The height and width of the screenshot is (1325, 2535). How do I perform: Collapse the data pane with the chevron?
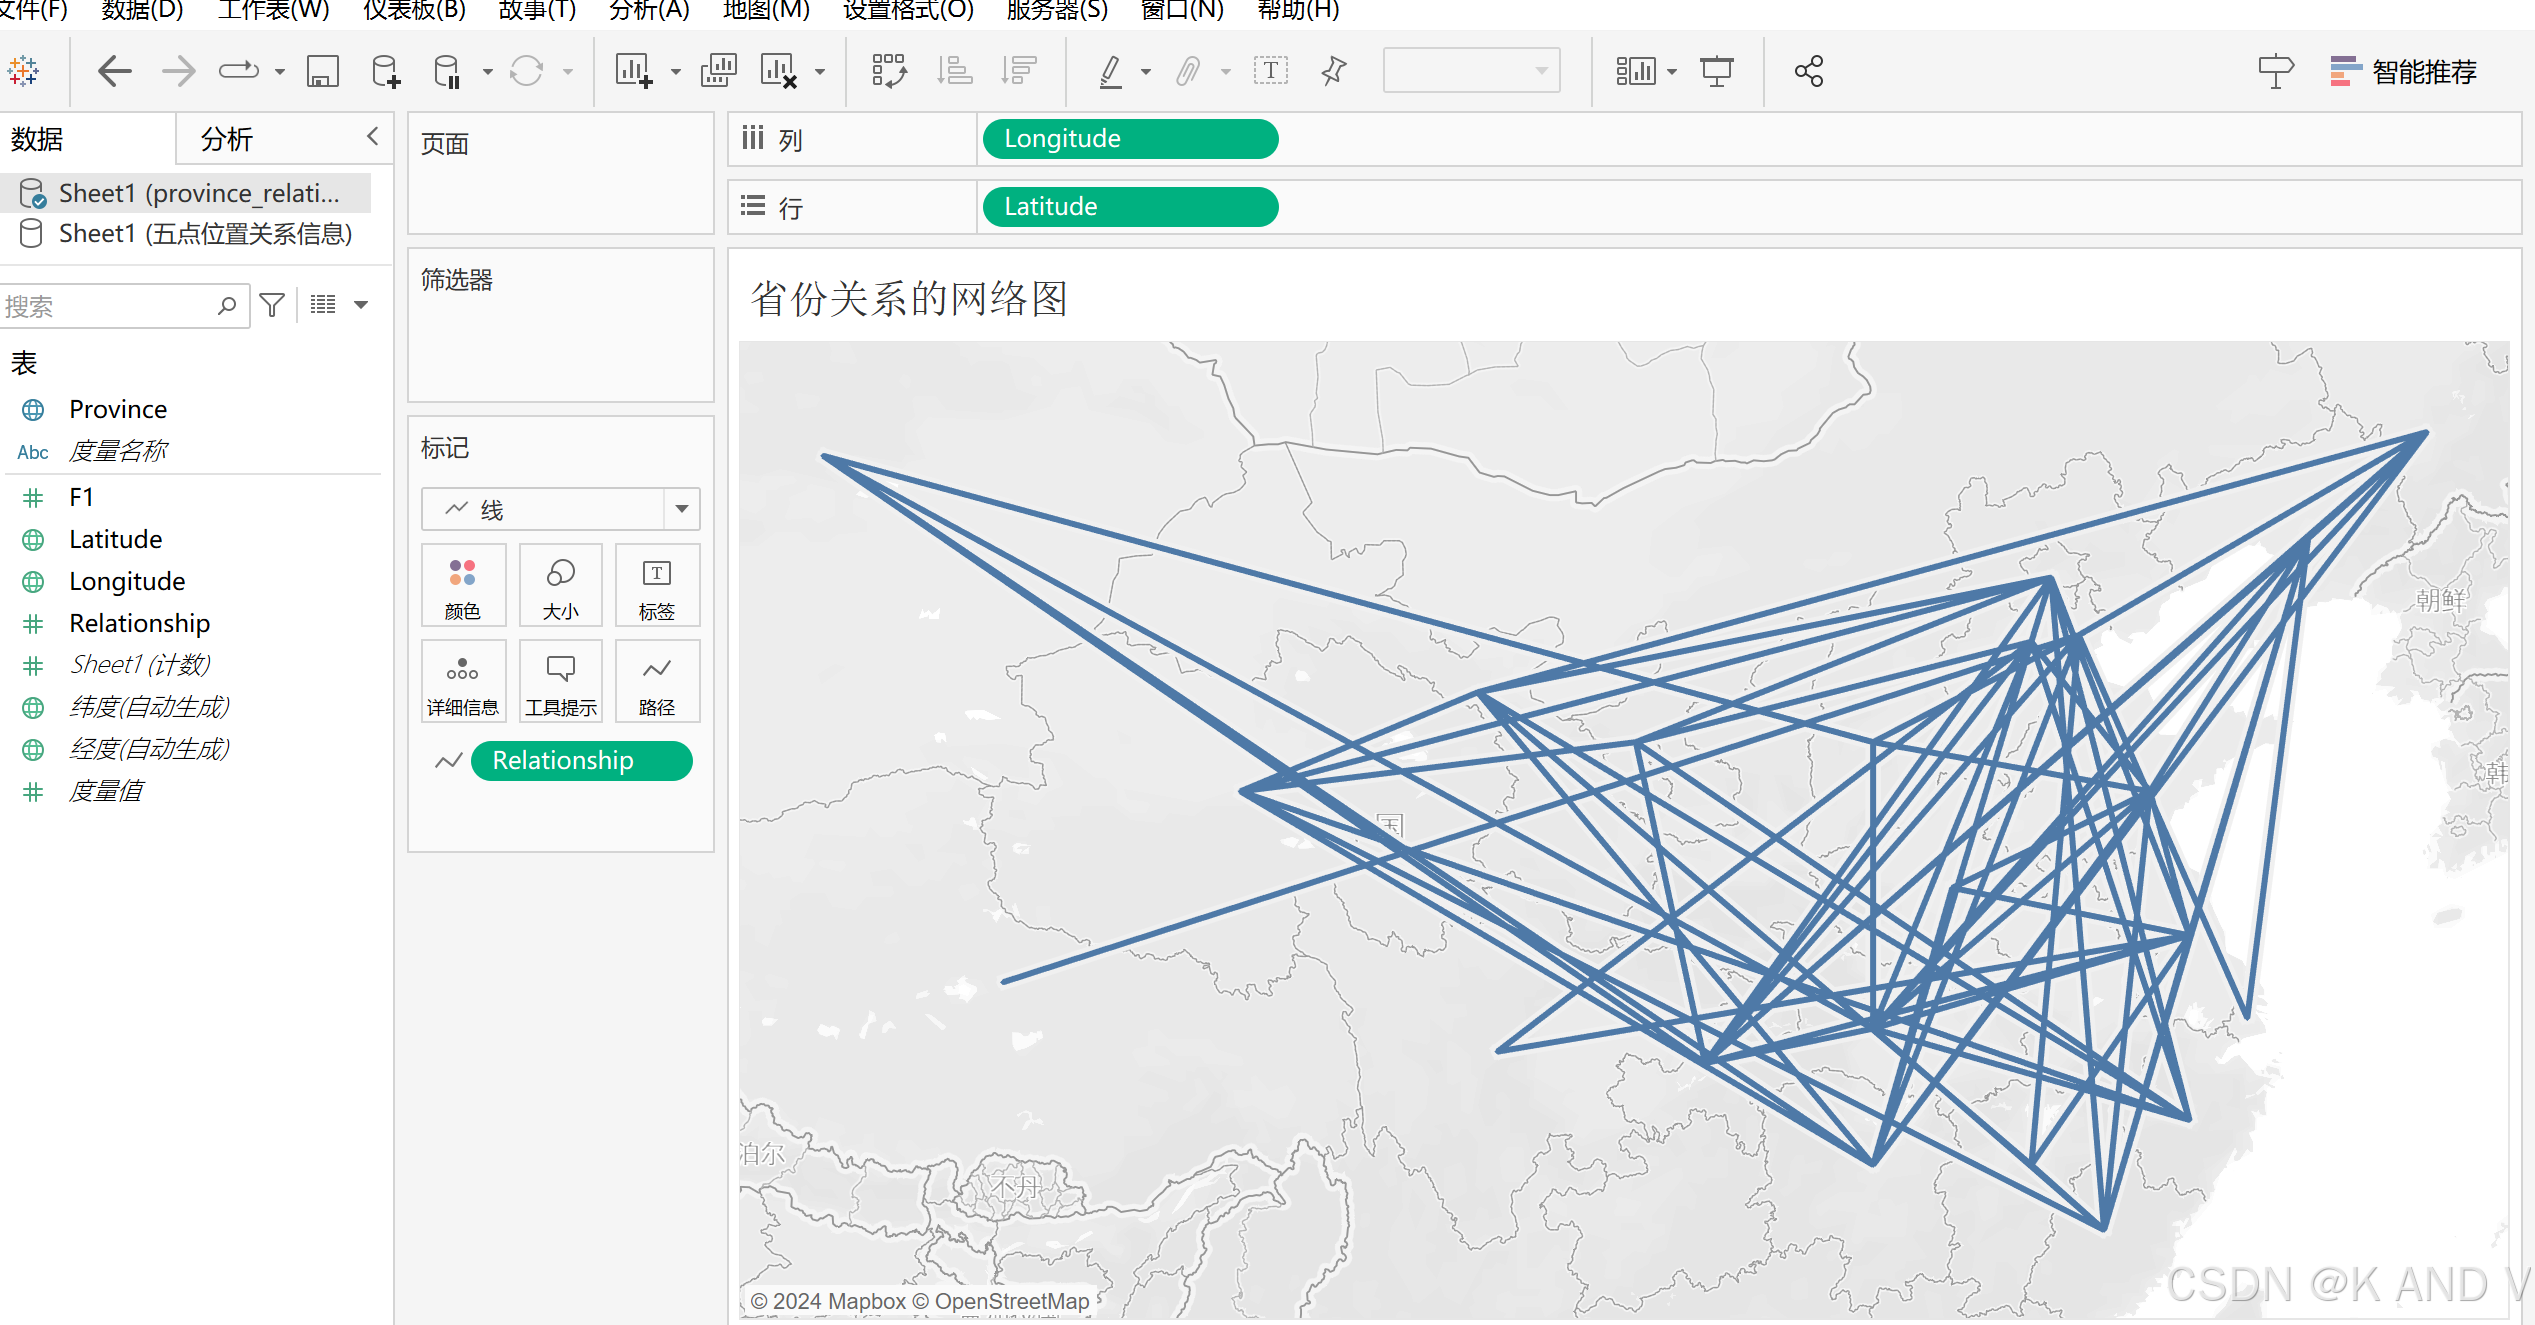tap(373, 137)
